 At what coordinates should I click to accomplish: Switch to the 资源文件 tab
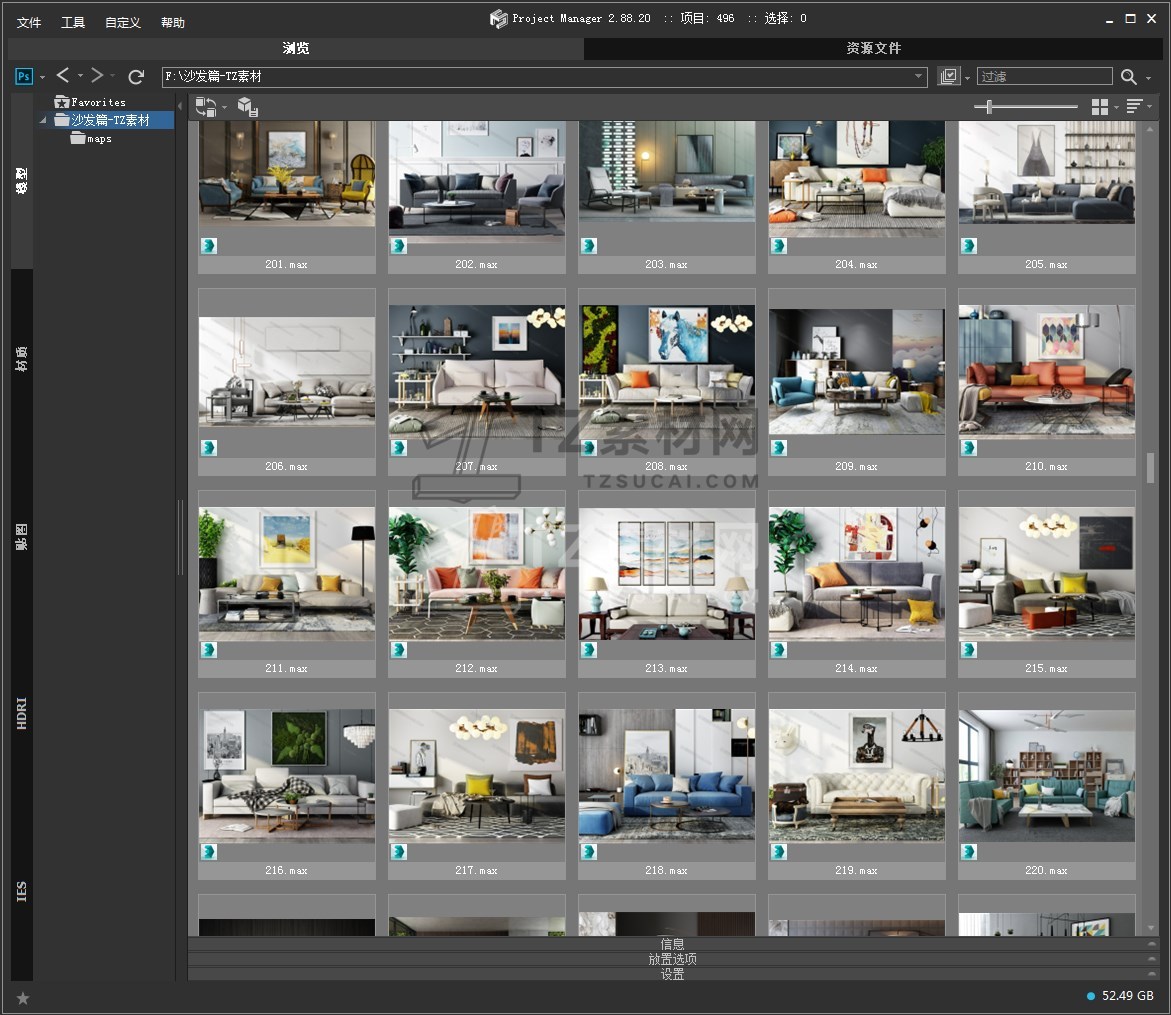873,48
